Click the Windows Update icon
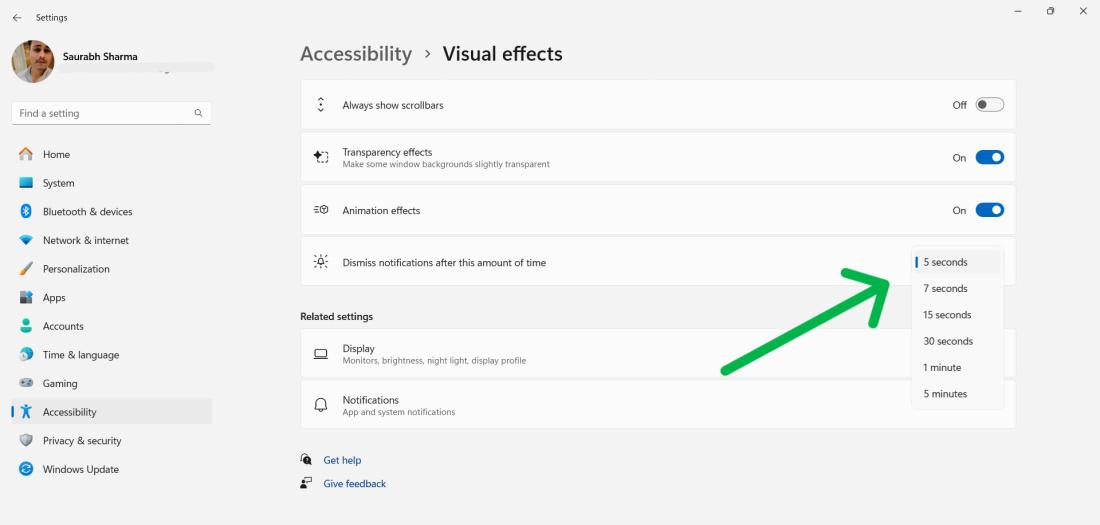The height and width of the screenshot is (525, 1100). 26,469
